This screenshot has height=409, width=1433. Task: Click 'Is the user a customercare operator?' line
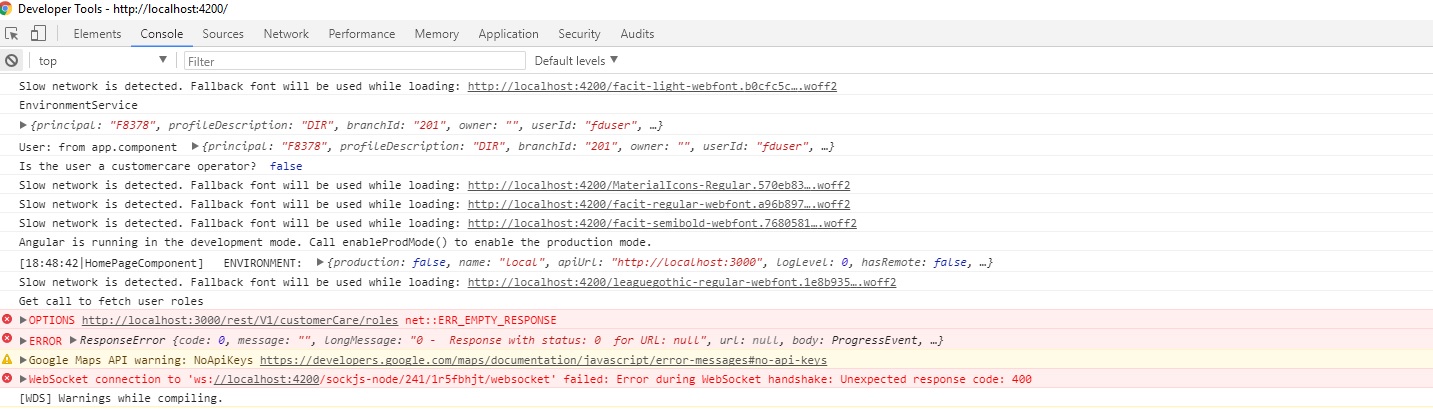(138, 166)
